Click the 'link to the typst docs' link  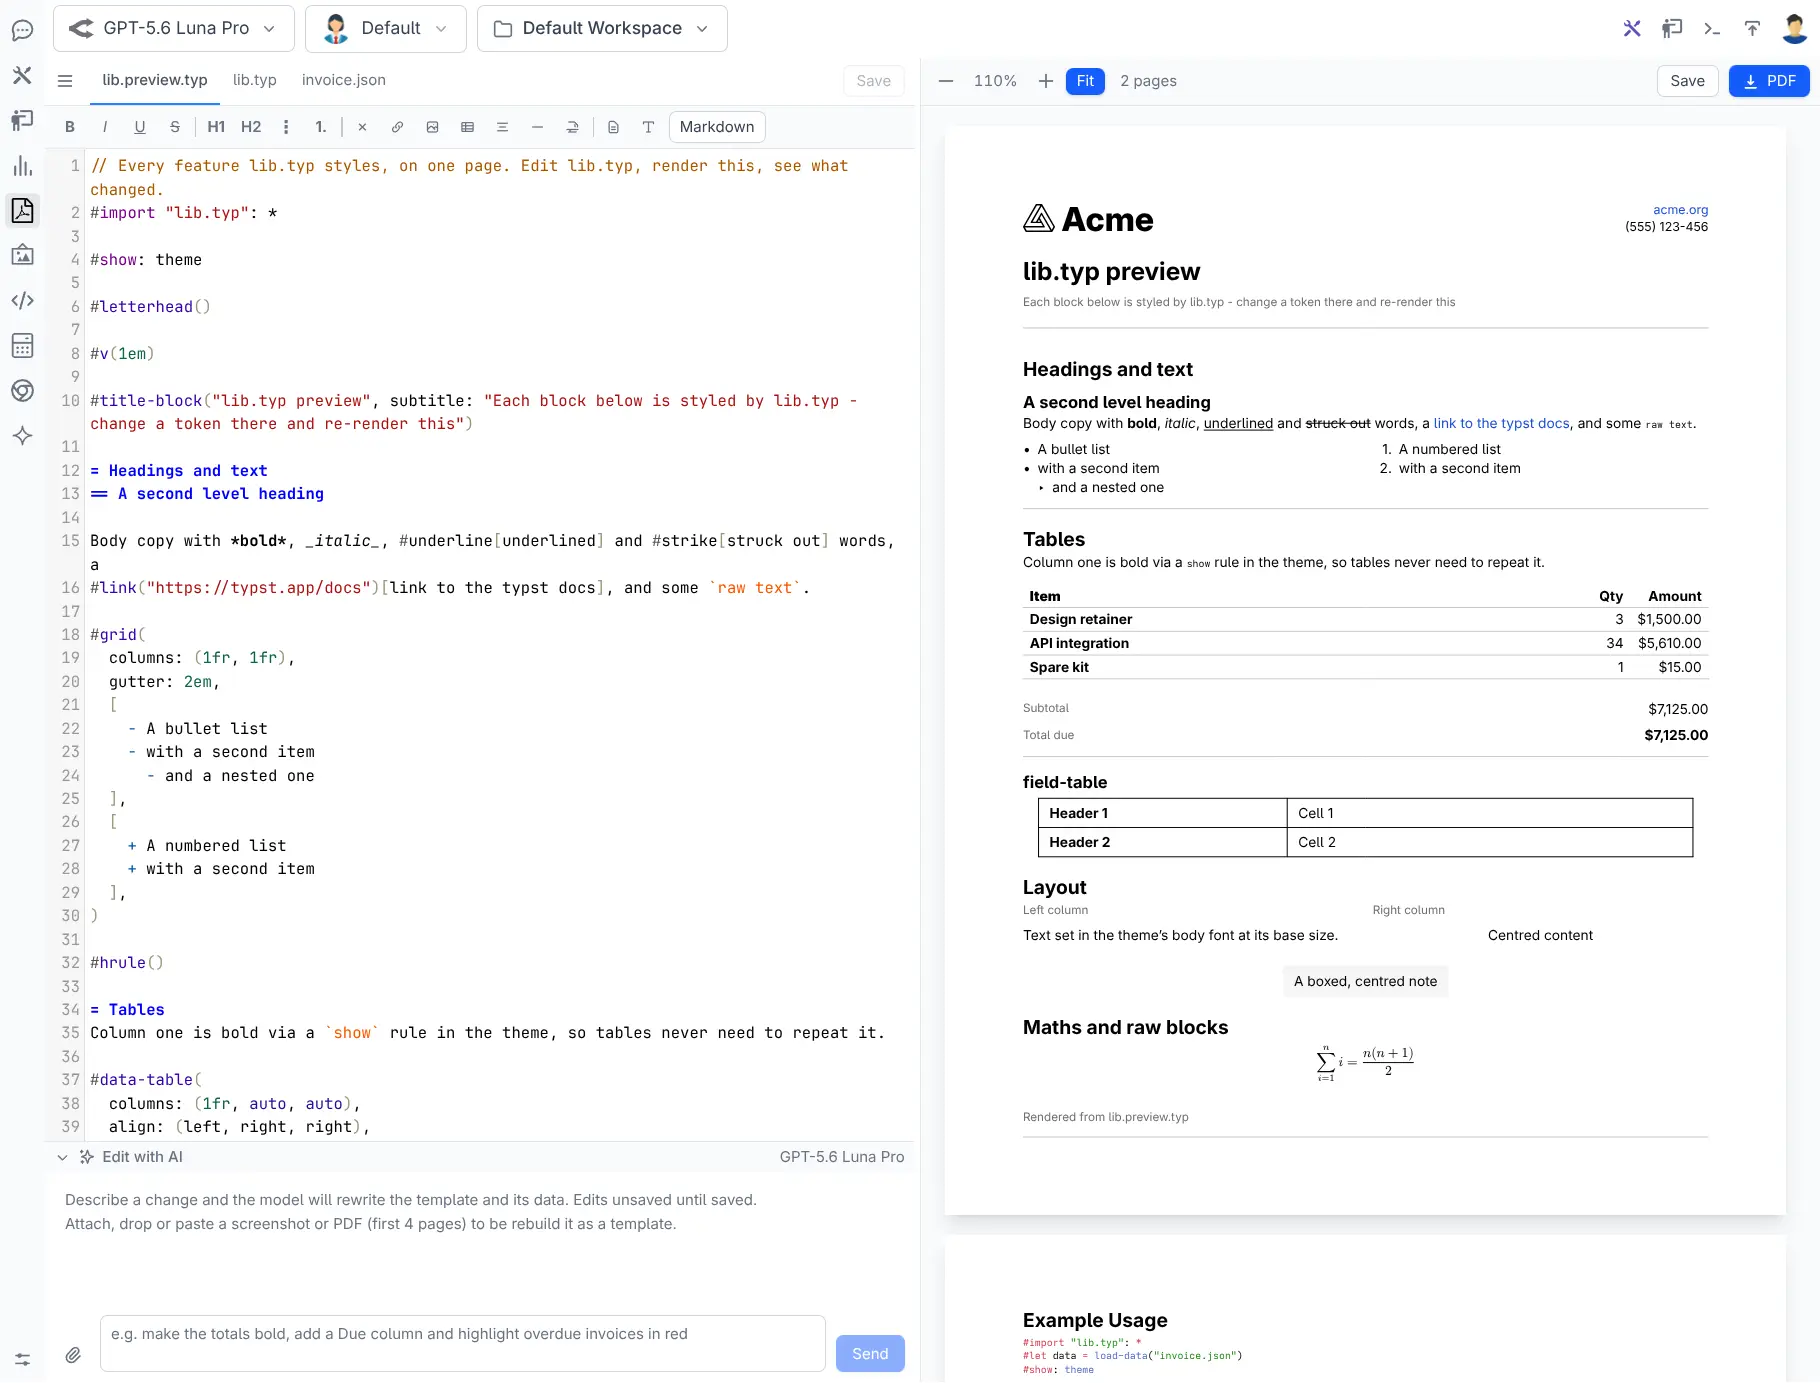point(1501,424)
